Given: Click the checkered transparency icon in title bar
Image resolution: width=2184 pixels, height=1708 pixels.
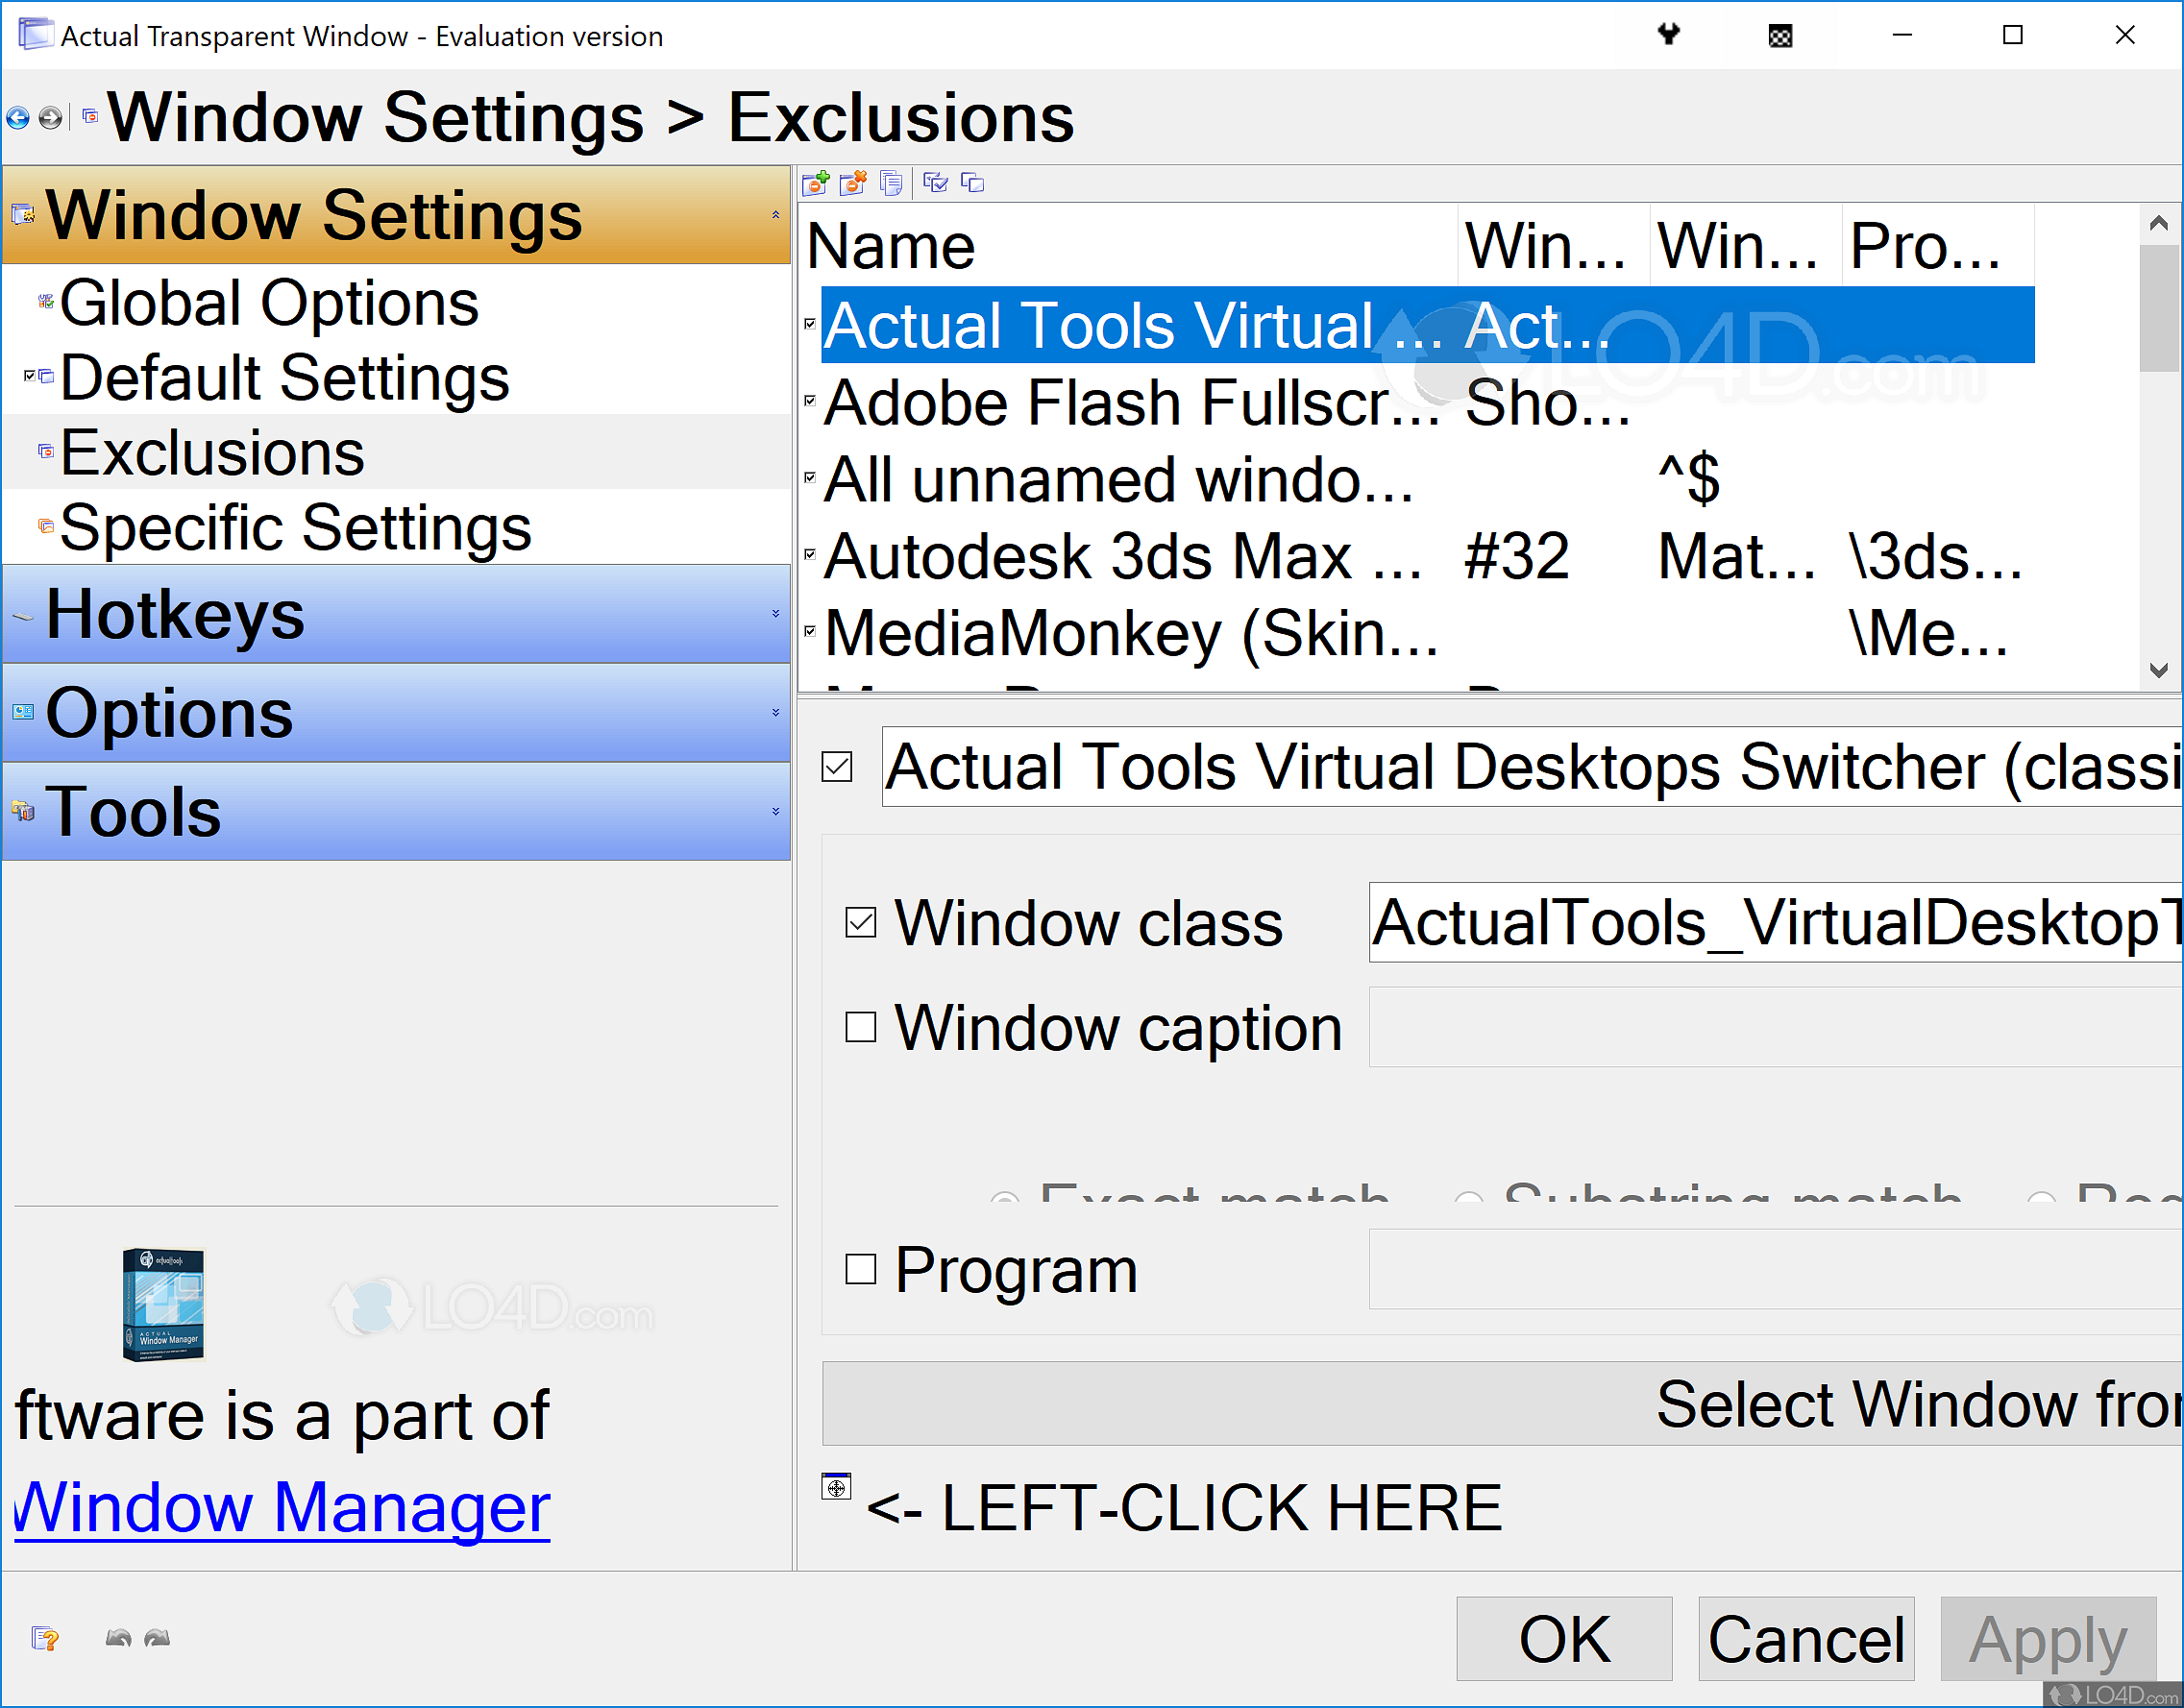Looking at the screenshot, I should pyautogui.click(x=1780, y=37).
